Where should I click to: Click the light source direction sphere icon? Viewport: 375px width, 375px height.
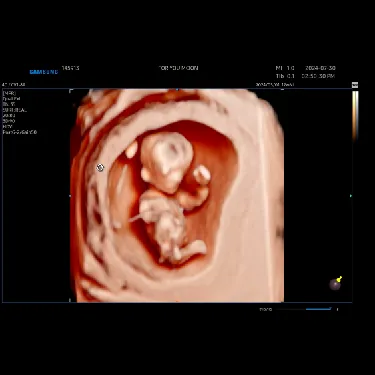(x=335, y=284)
